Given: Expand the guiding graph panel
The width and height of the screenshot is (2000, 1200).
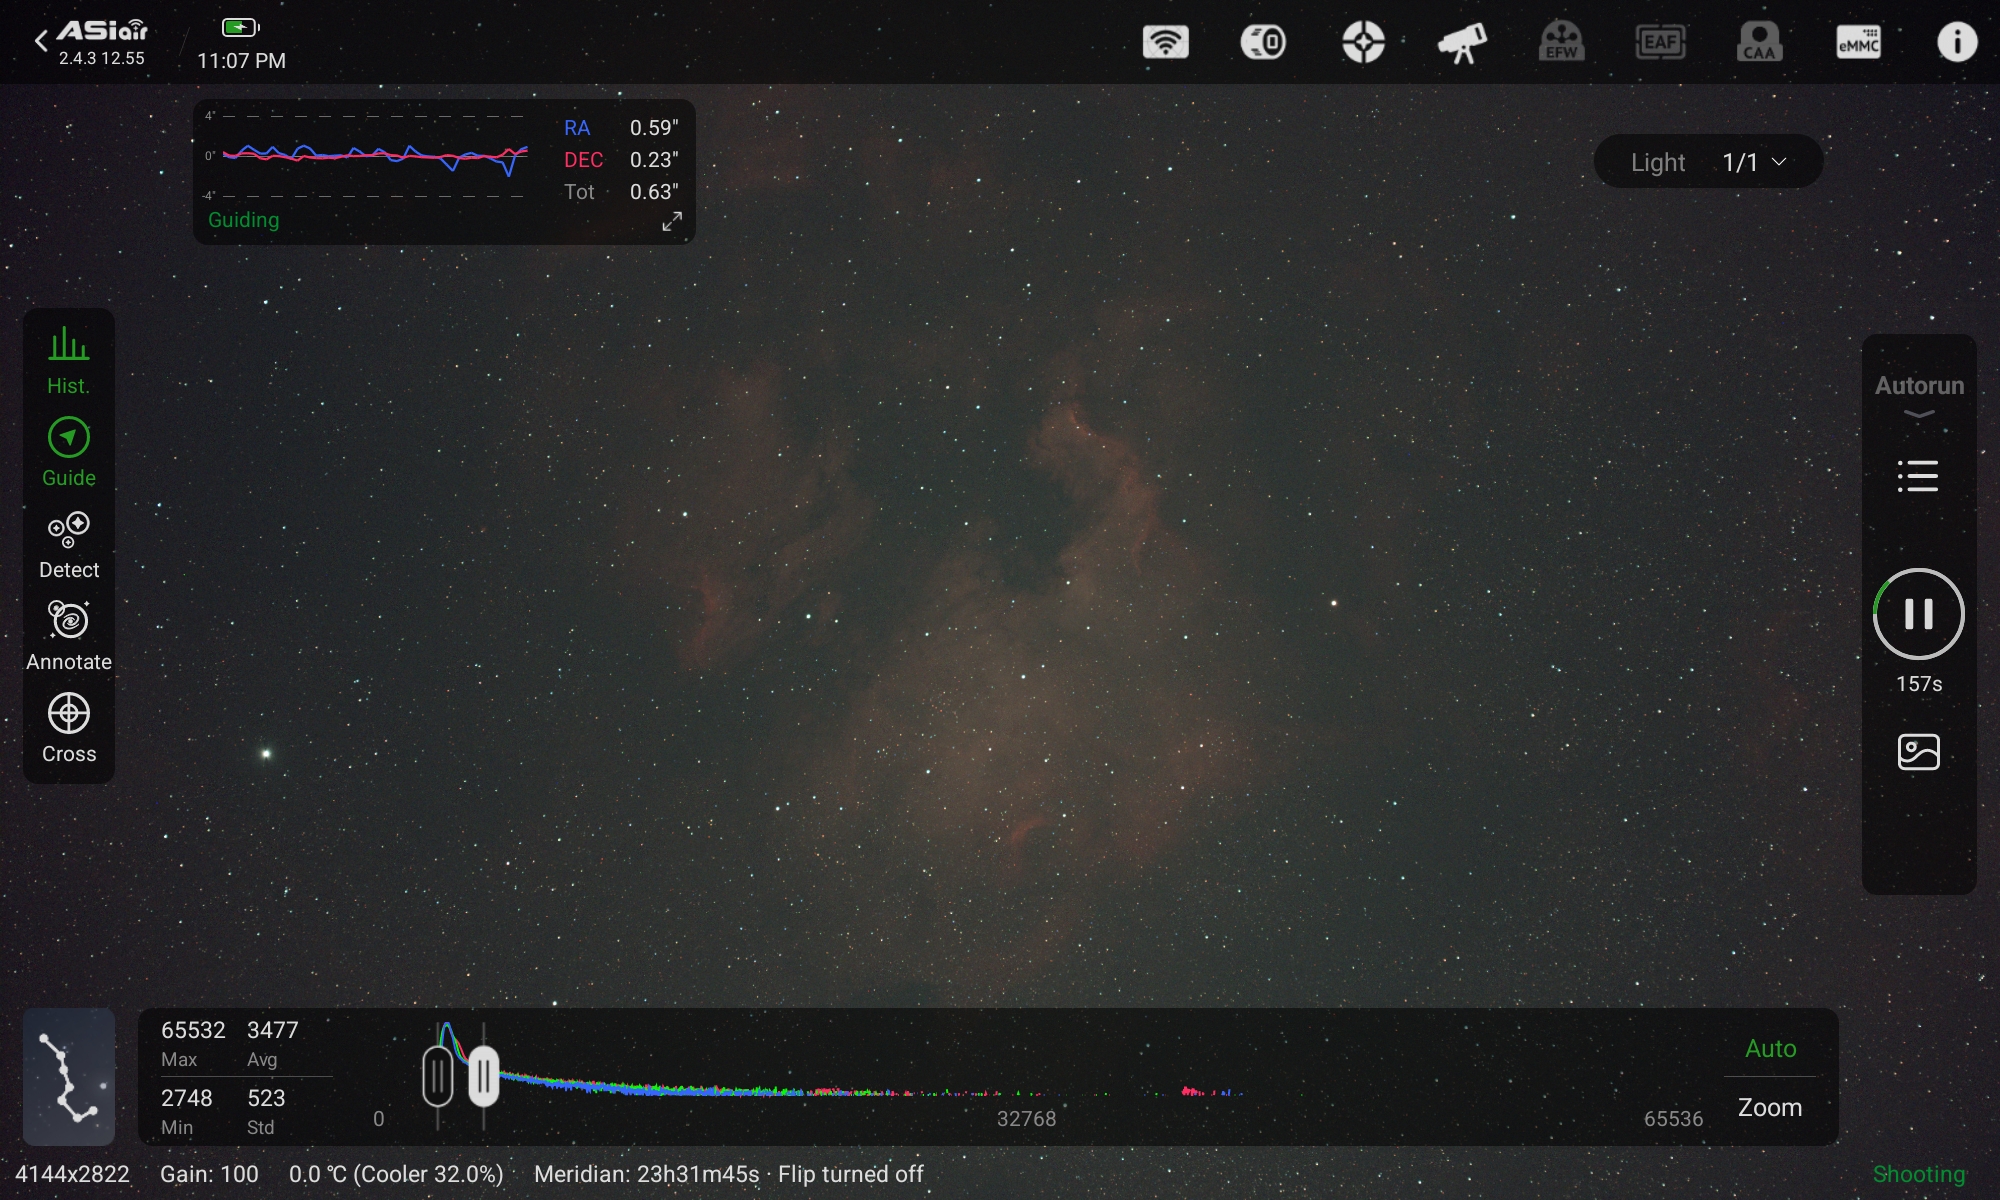Looking at the screenshot, I should coord(672,222).
